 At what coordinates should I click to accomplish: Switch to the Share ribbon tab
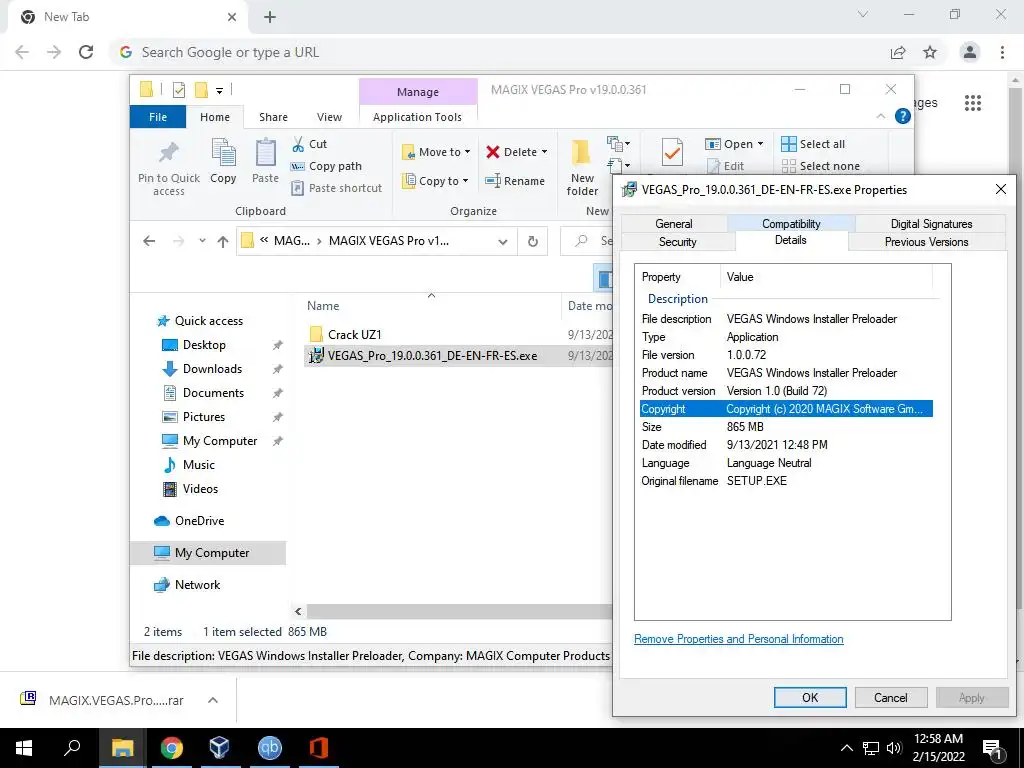coord(273,117)
